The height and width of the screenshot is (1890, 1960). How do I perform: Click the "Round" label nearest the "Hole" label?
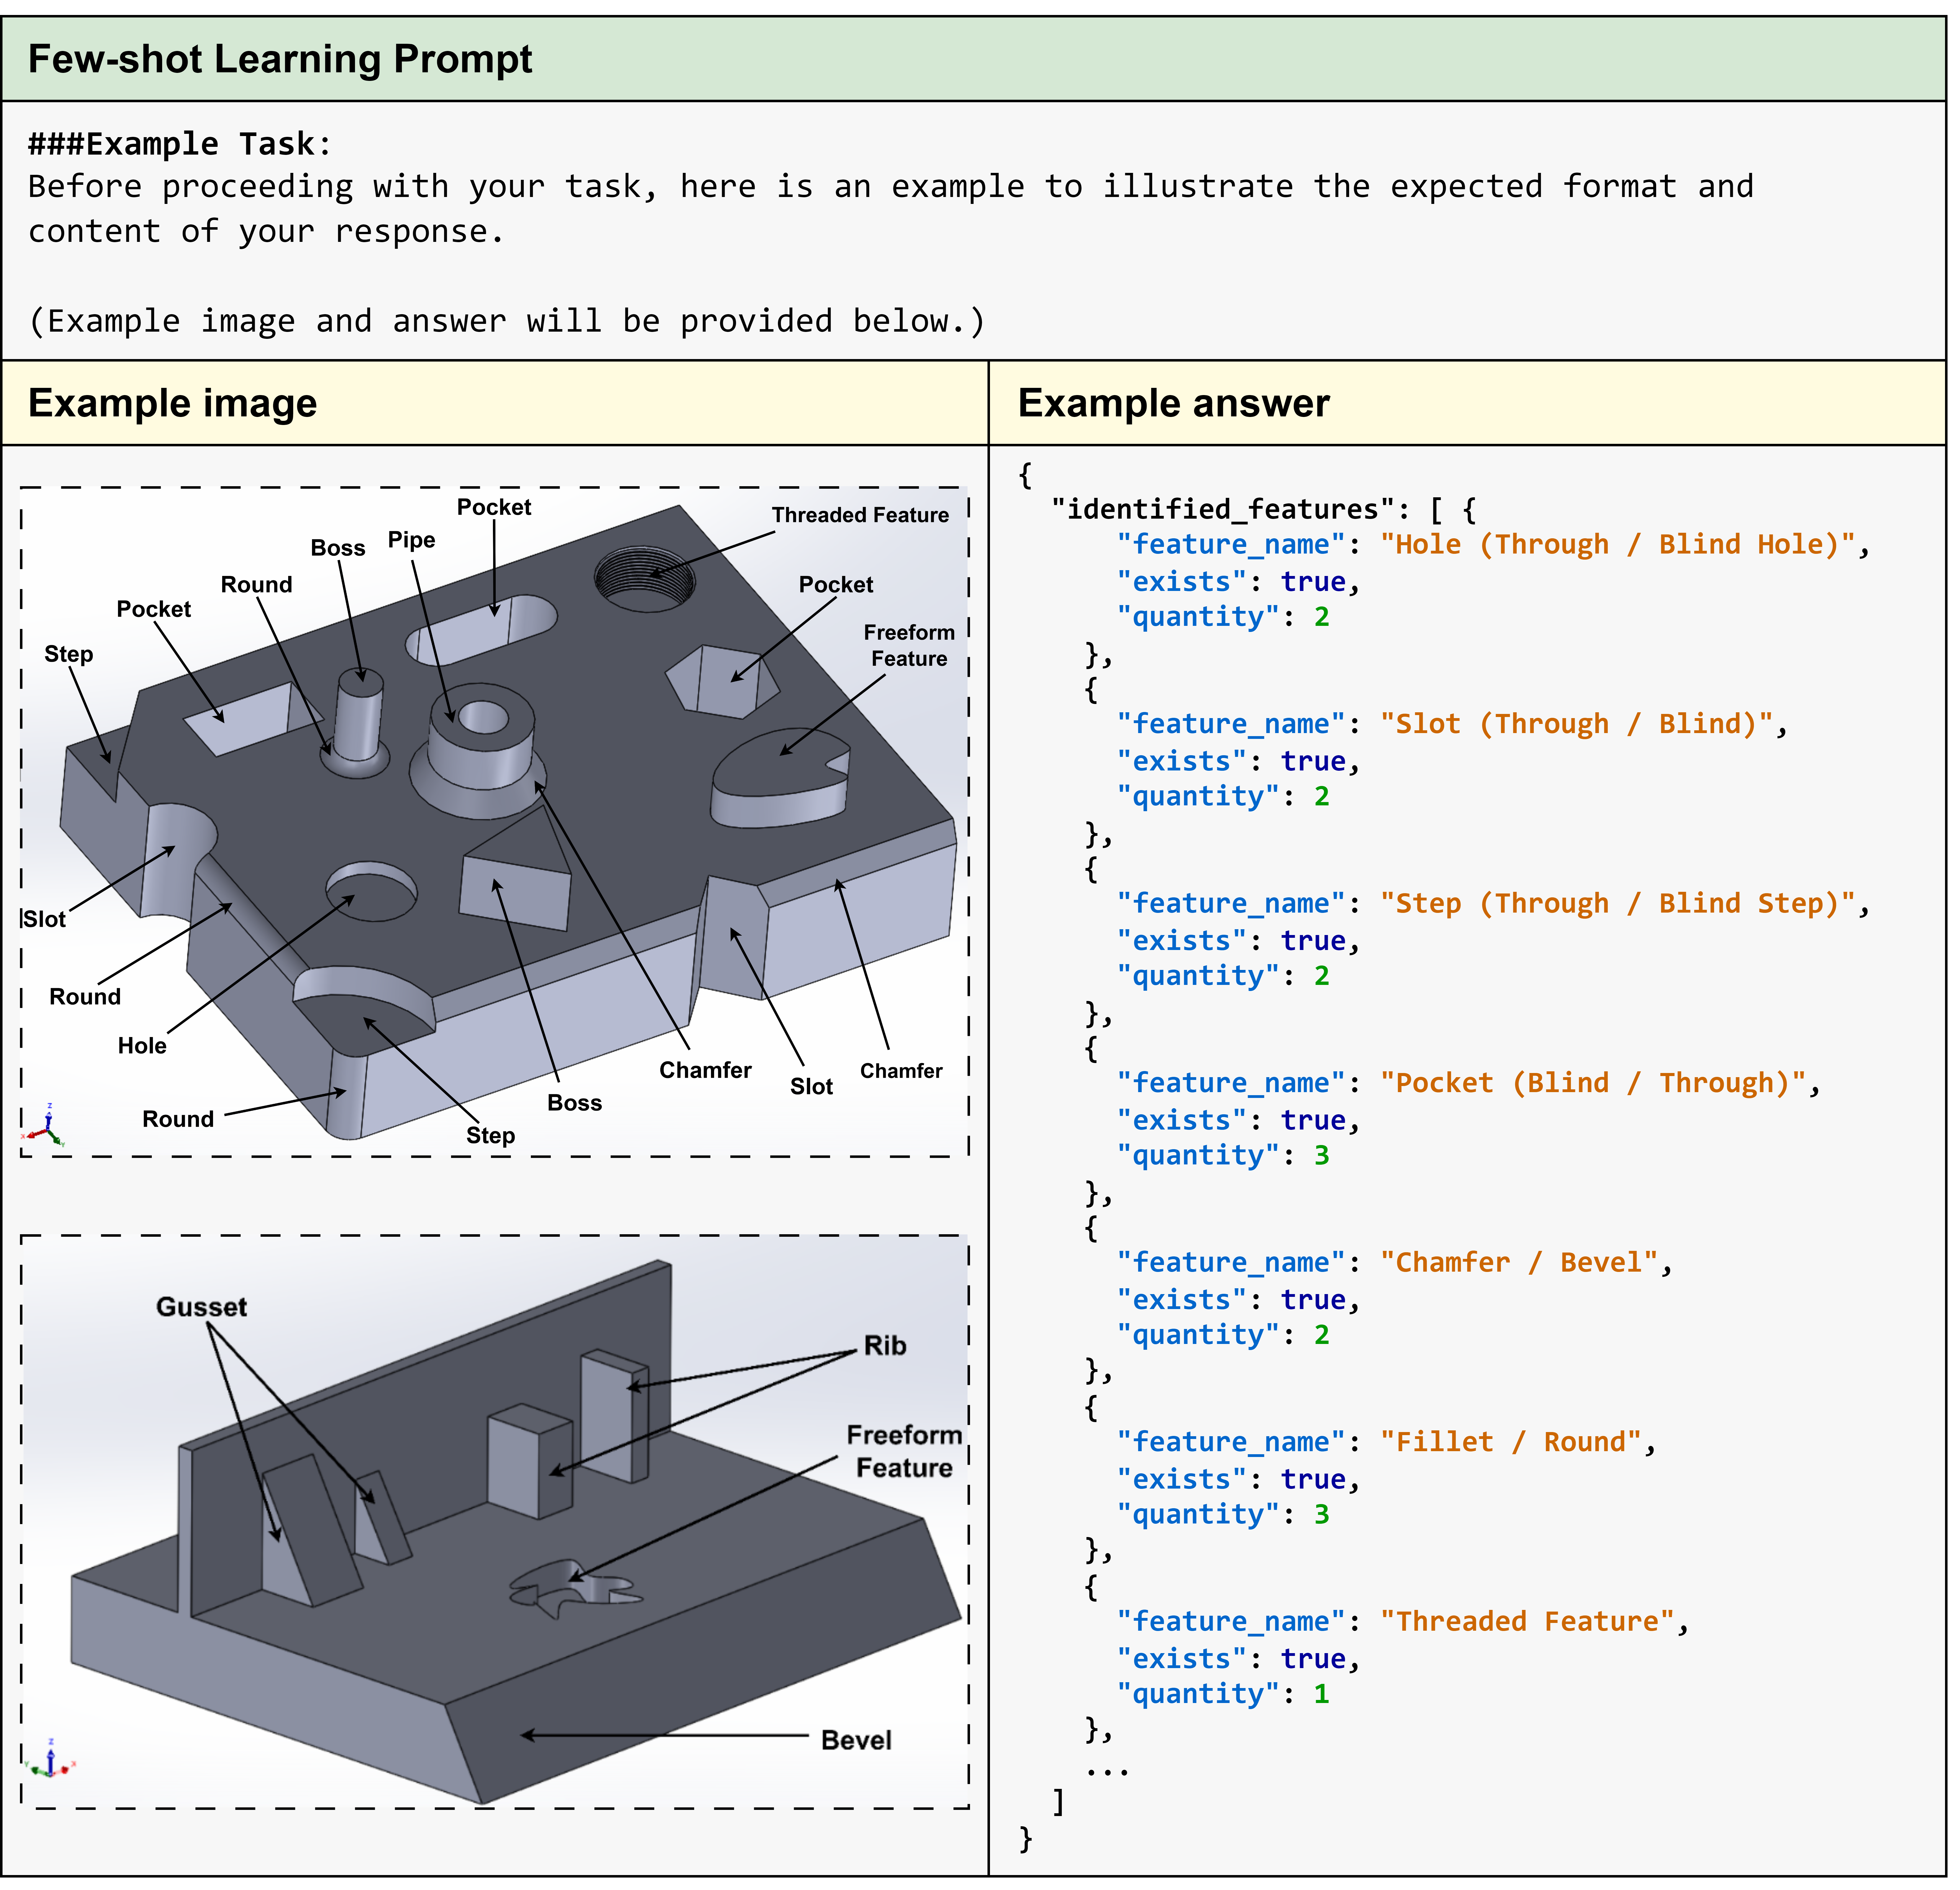point(85,997)
